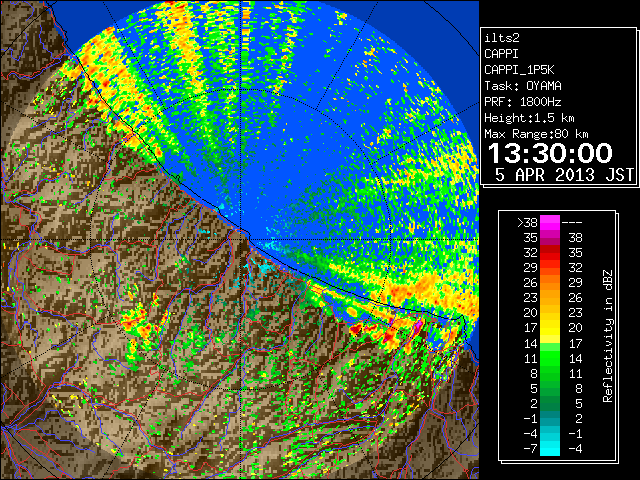Screen dimensions: 640x480
Task: Click the '-7' legend value
Action: [x=530, y=449]
